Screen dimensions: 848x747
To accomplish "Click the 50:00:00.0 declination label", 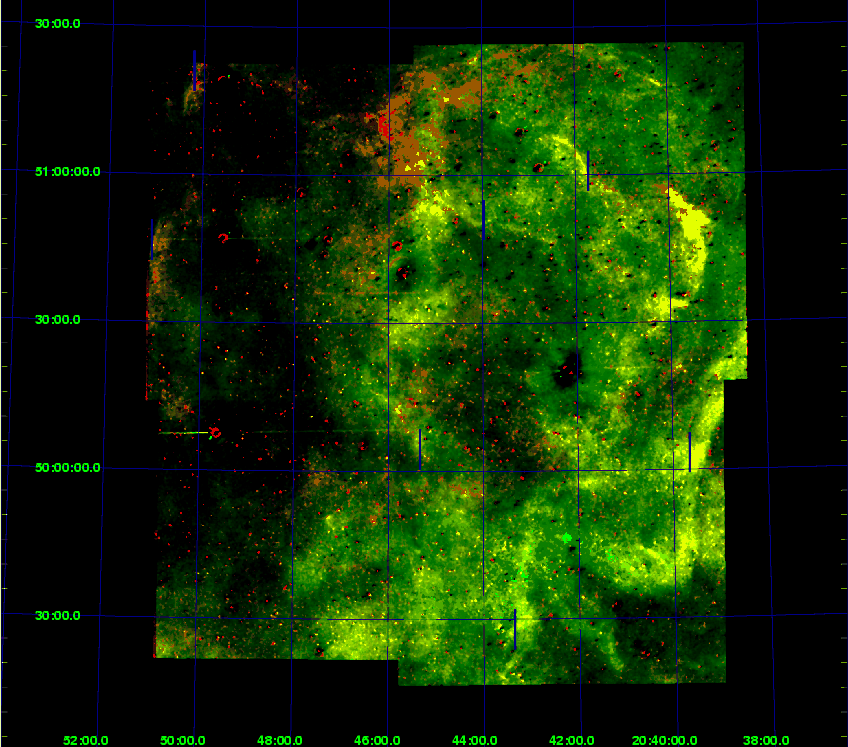I will (x=68, y=468).
